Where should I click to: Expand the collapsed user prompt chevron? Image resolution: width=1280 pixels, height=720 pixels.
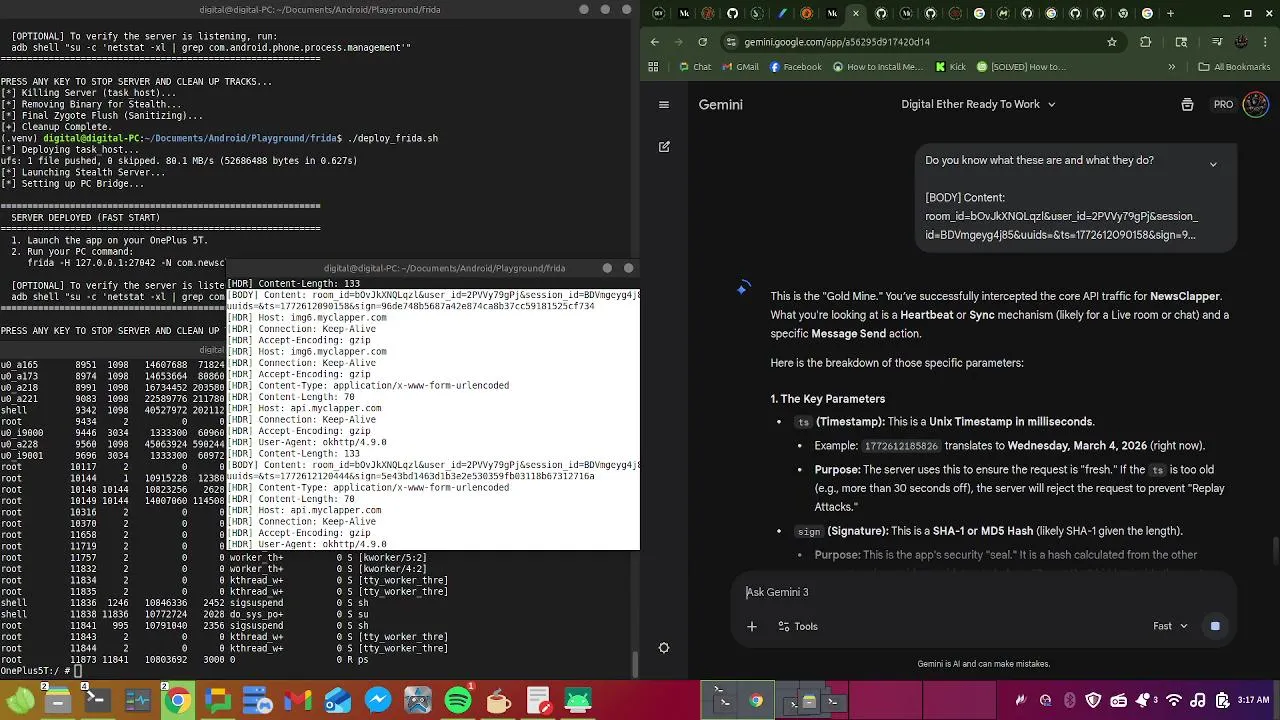pyautogui.click(x=1213, y=164)
